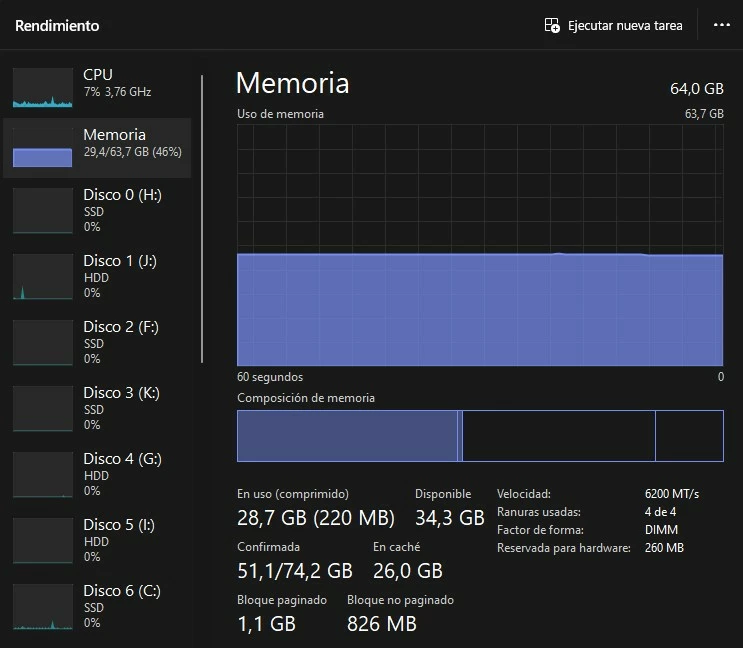The image size is (743, 648).
Task: Click the Ejecutar nueva tarea label
Action: click(x=625, y=26)
